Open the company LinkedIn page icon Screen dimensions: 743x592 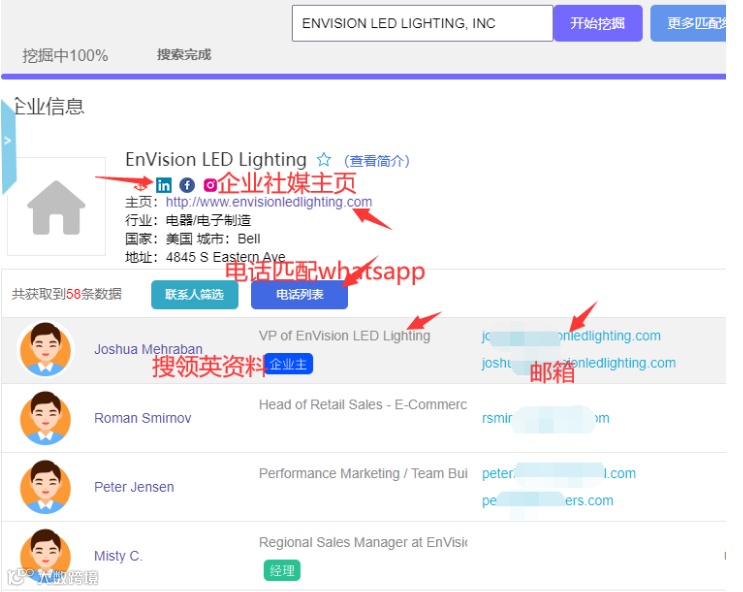(x=163, y=185)
